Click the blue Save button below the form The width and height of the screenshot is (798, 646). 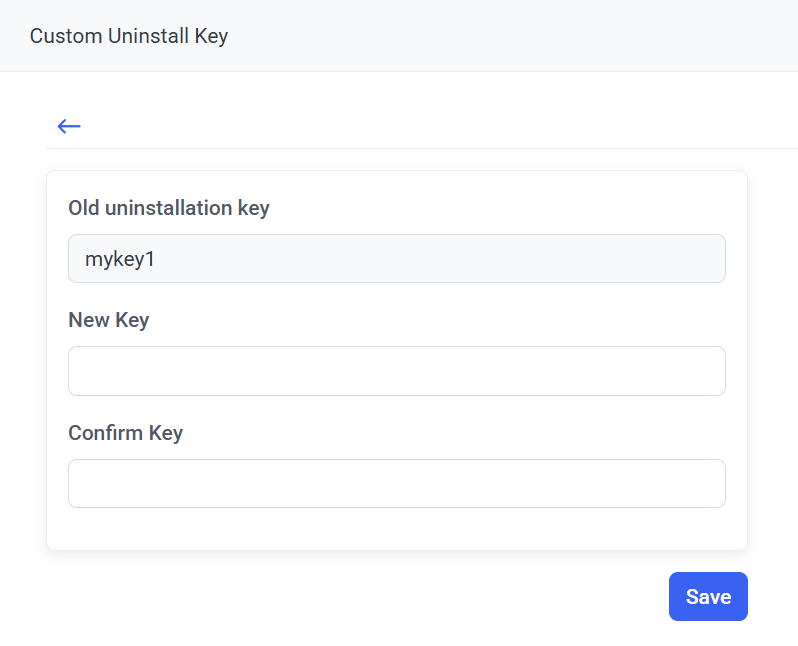pyautogui.click(x=708, y=597)
